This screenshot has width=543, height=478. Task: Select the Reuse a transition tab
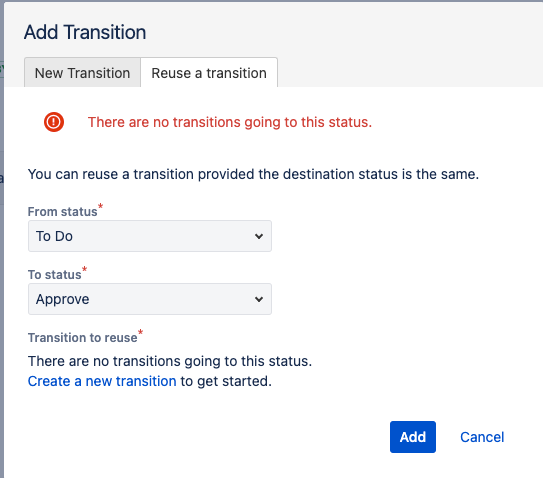pos(209,73)
